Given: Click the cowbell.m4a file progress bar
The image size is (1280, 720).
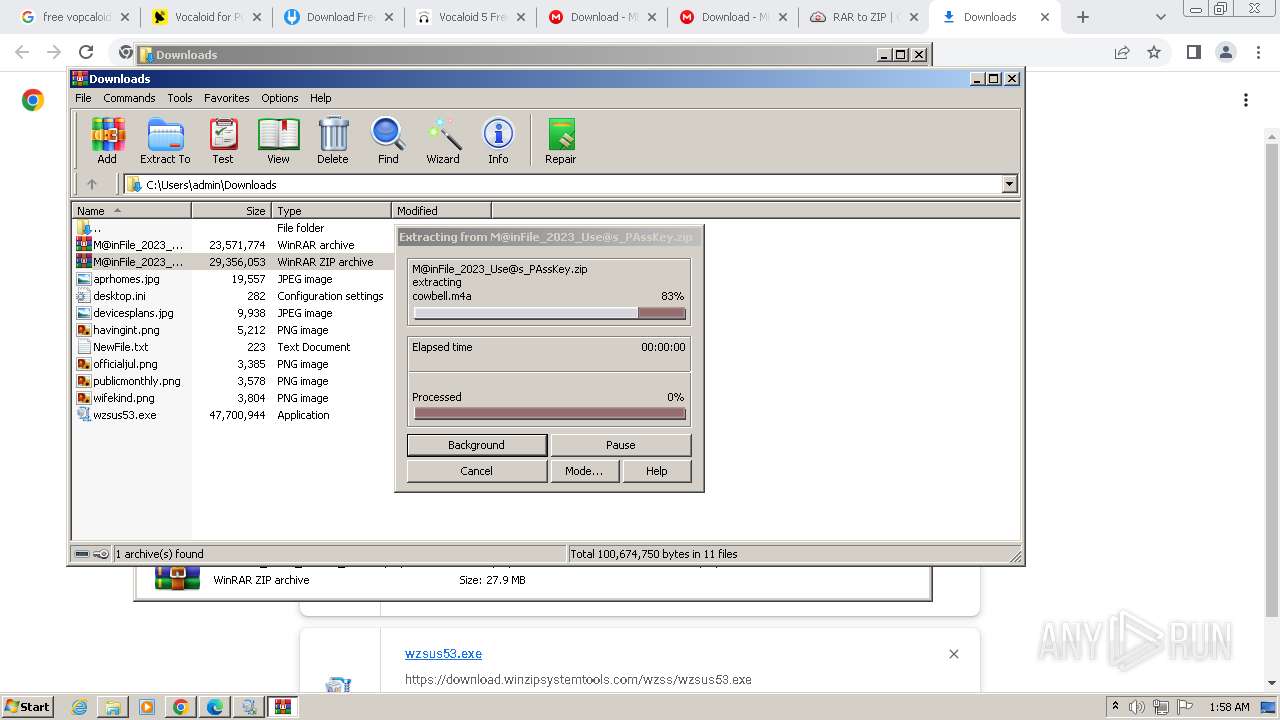Looking at the screenshot, I should (x=549, y=313).
